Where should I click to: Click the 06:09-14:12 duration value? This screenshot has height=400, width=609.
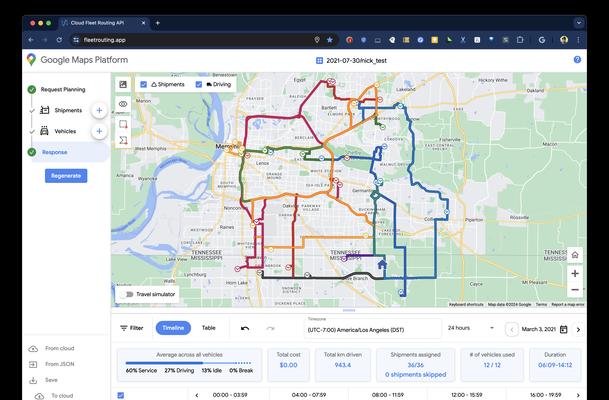pos(555,365)
